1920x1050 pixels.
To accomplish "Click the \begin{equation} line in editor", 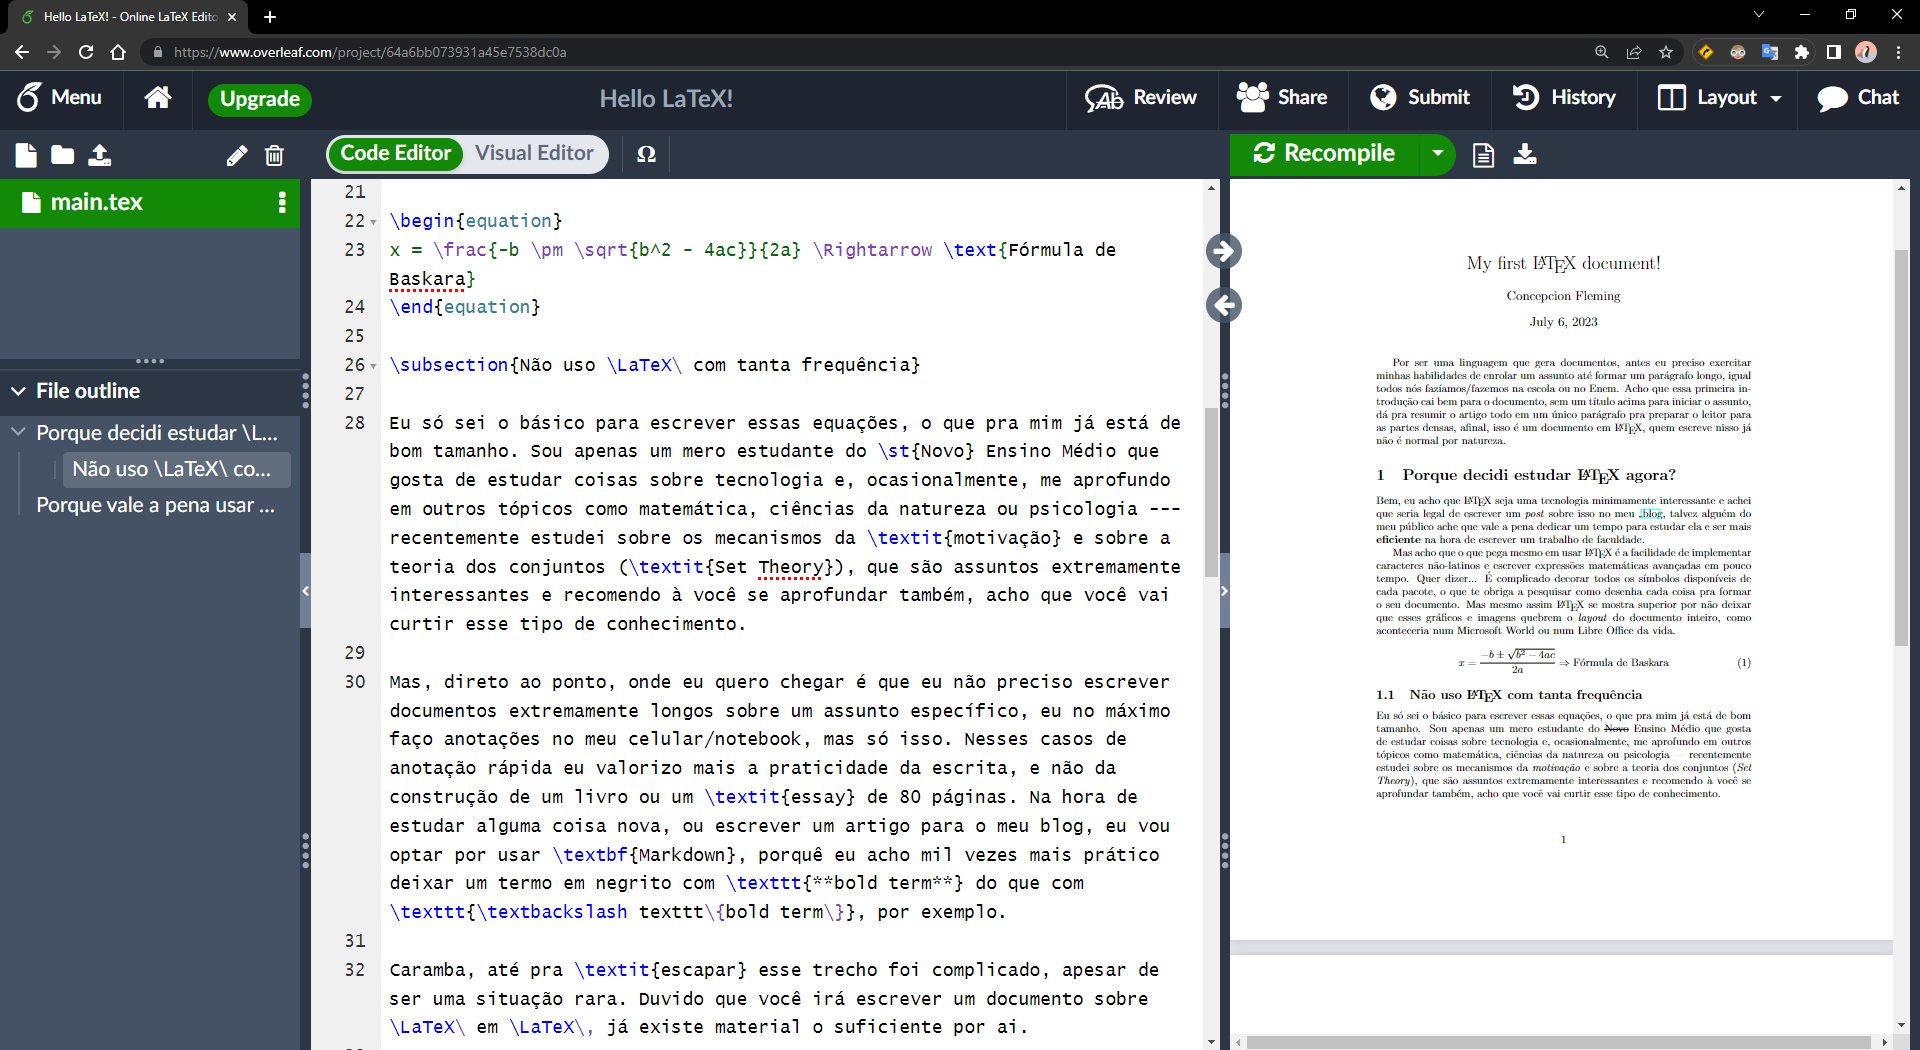I will (476, 221).
